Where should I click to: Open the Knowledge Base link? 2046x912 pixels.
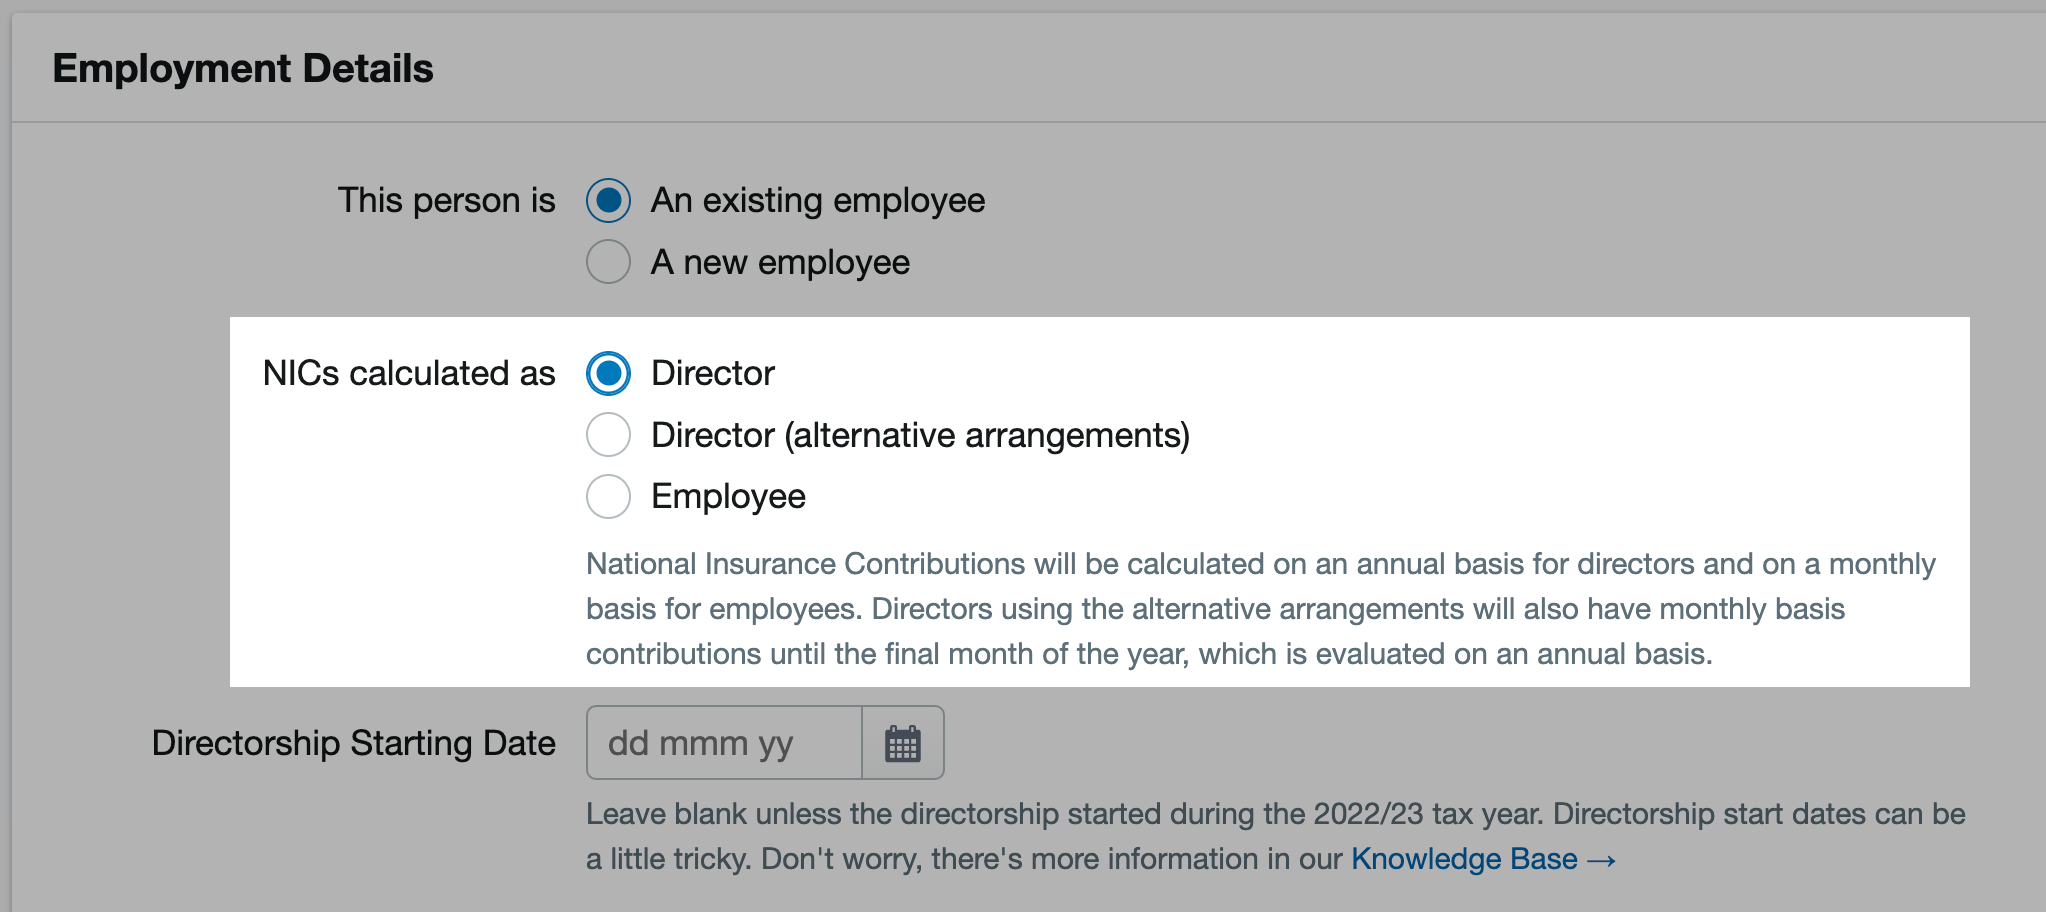(x=1464, y=859)
